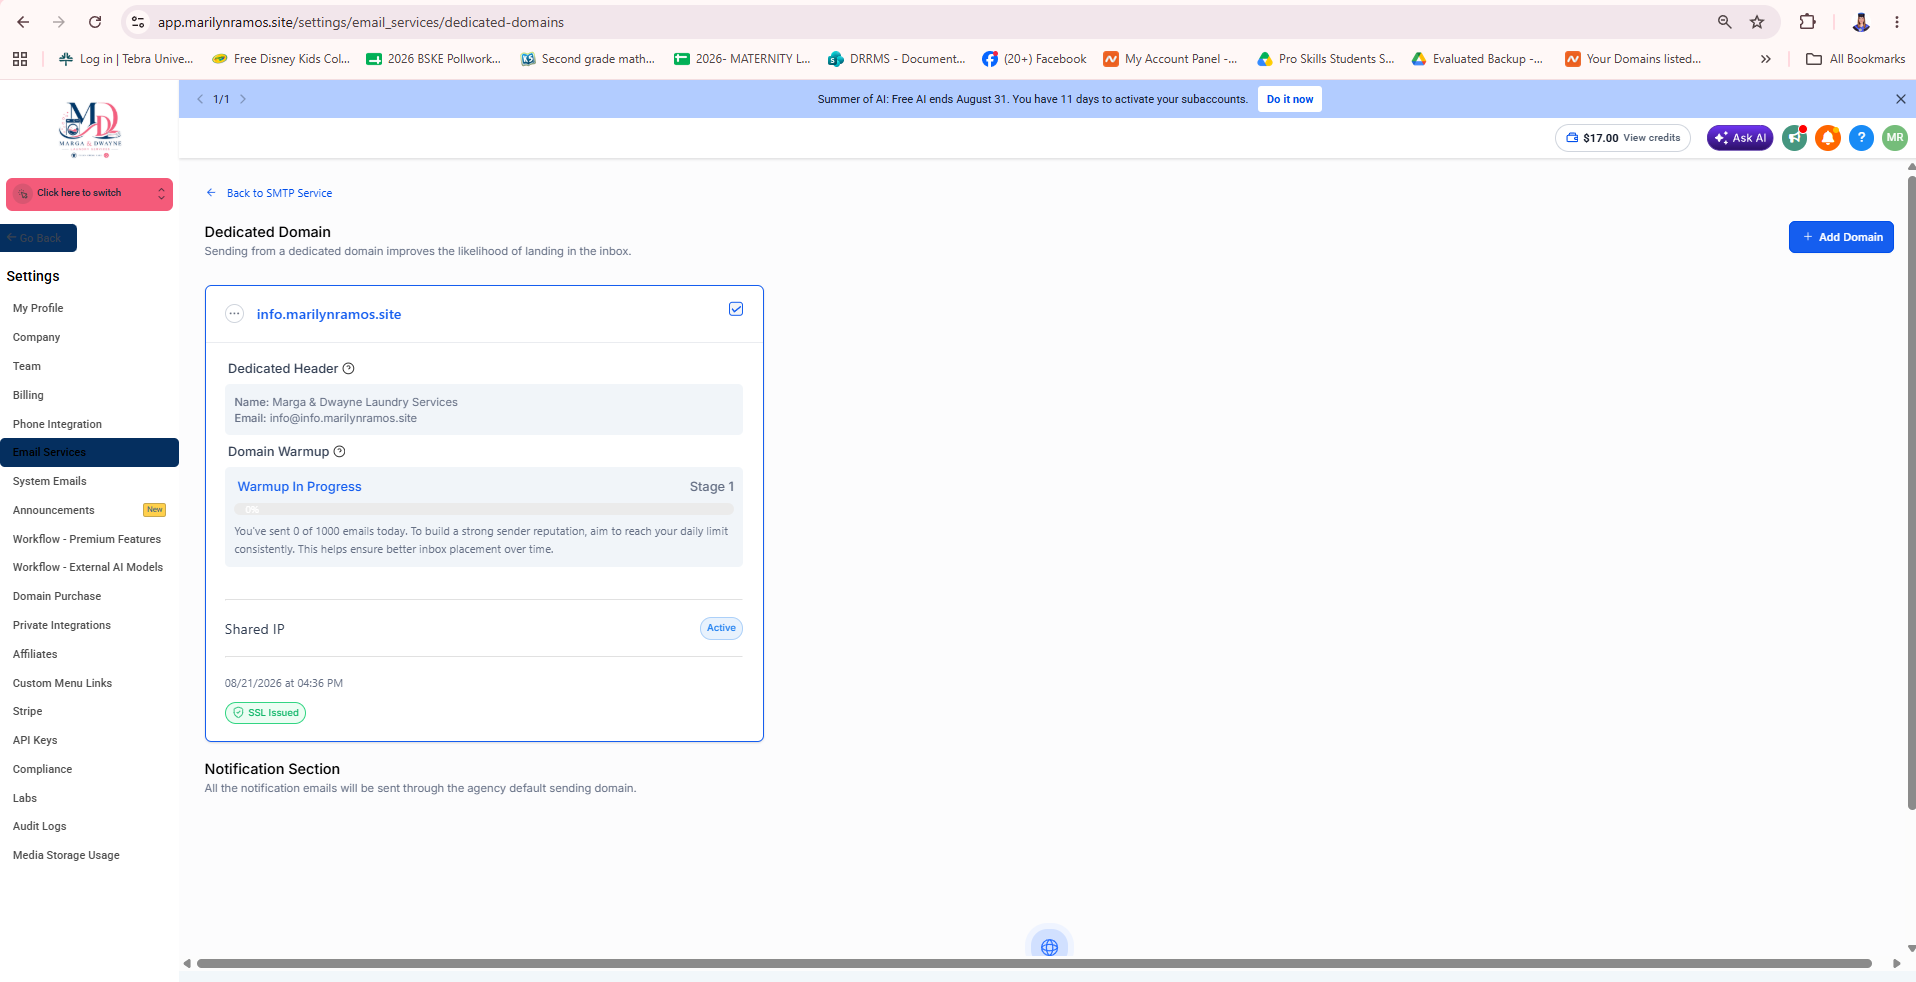
Task: Click the browser bookmark star icon
Action: pyautogui.click(x=1757, y=22)
